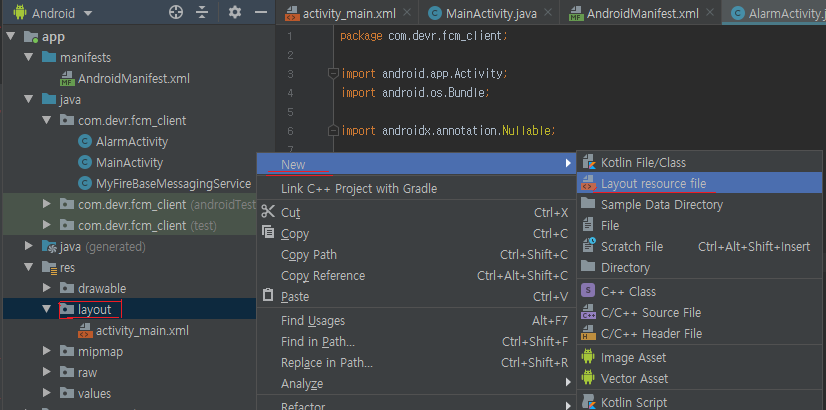Collapse the app module node

[11, 37]
